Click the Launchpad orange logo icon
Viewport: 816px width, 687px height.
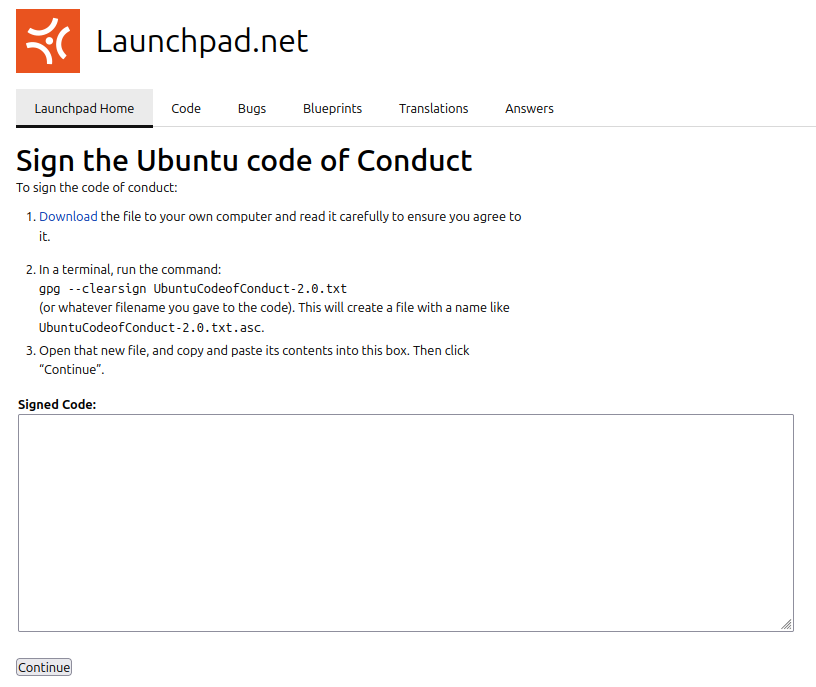(48, 41)
